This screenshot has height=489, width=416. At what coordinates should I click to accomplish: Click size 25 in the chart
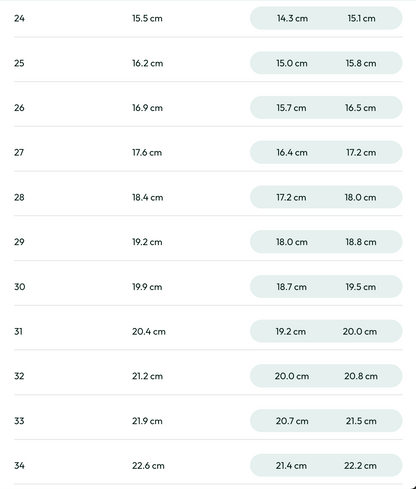19,63
